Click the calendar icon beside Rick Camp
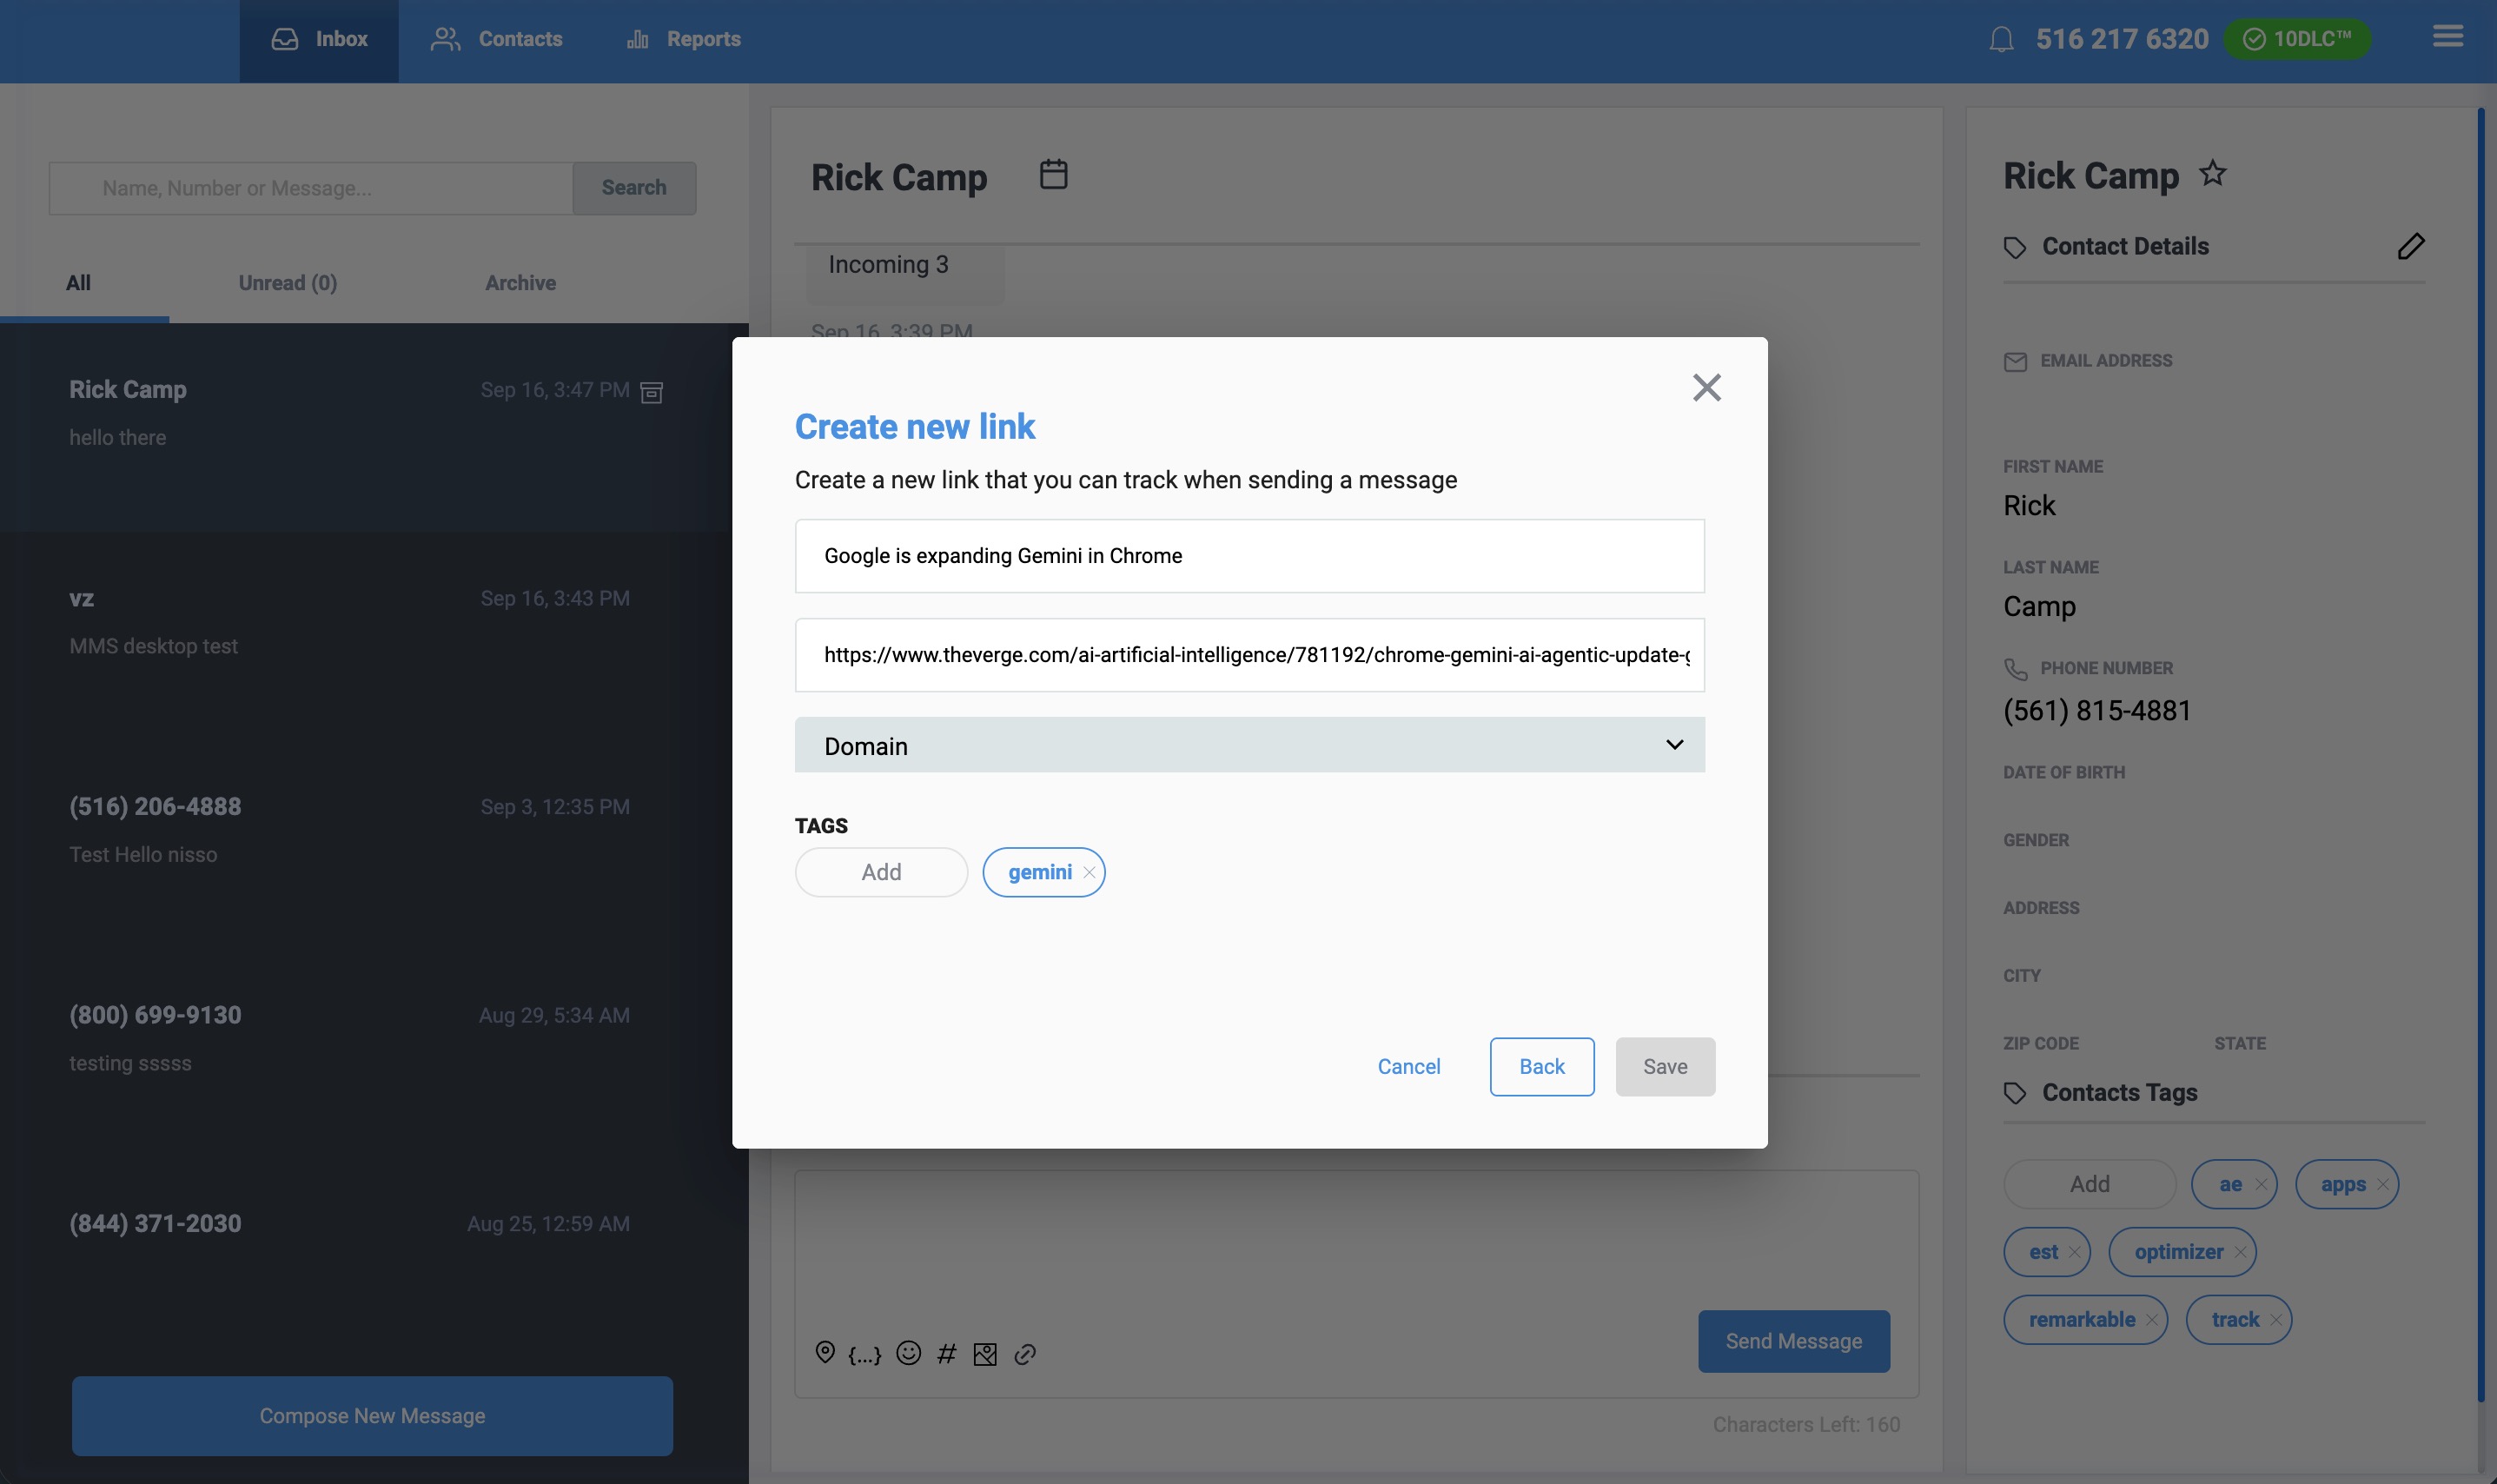The width and height of the screenshot is (2497, 1484). (x=1053, y=174)
